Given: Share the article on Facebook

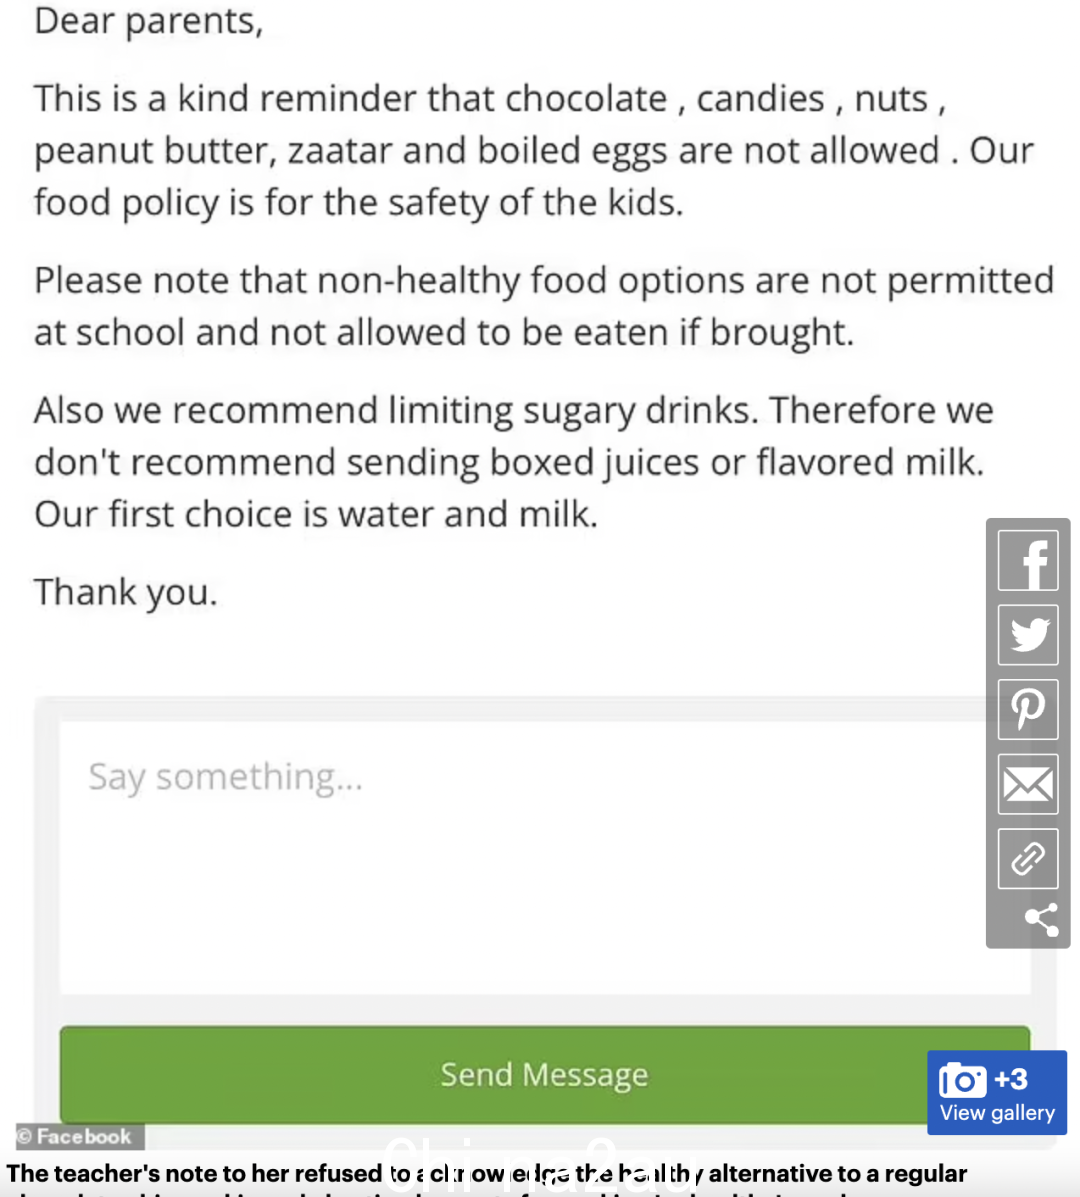Looking at the screenshot, I should [1027, 560].
